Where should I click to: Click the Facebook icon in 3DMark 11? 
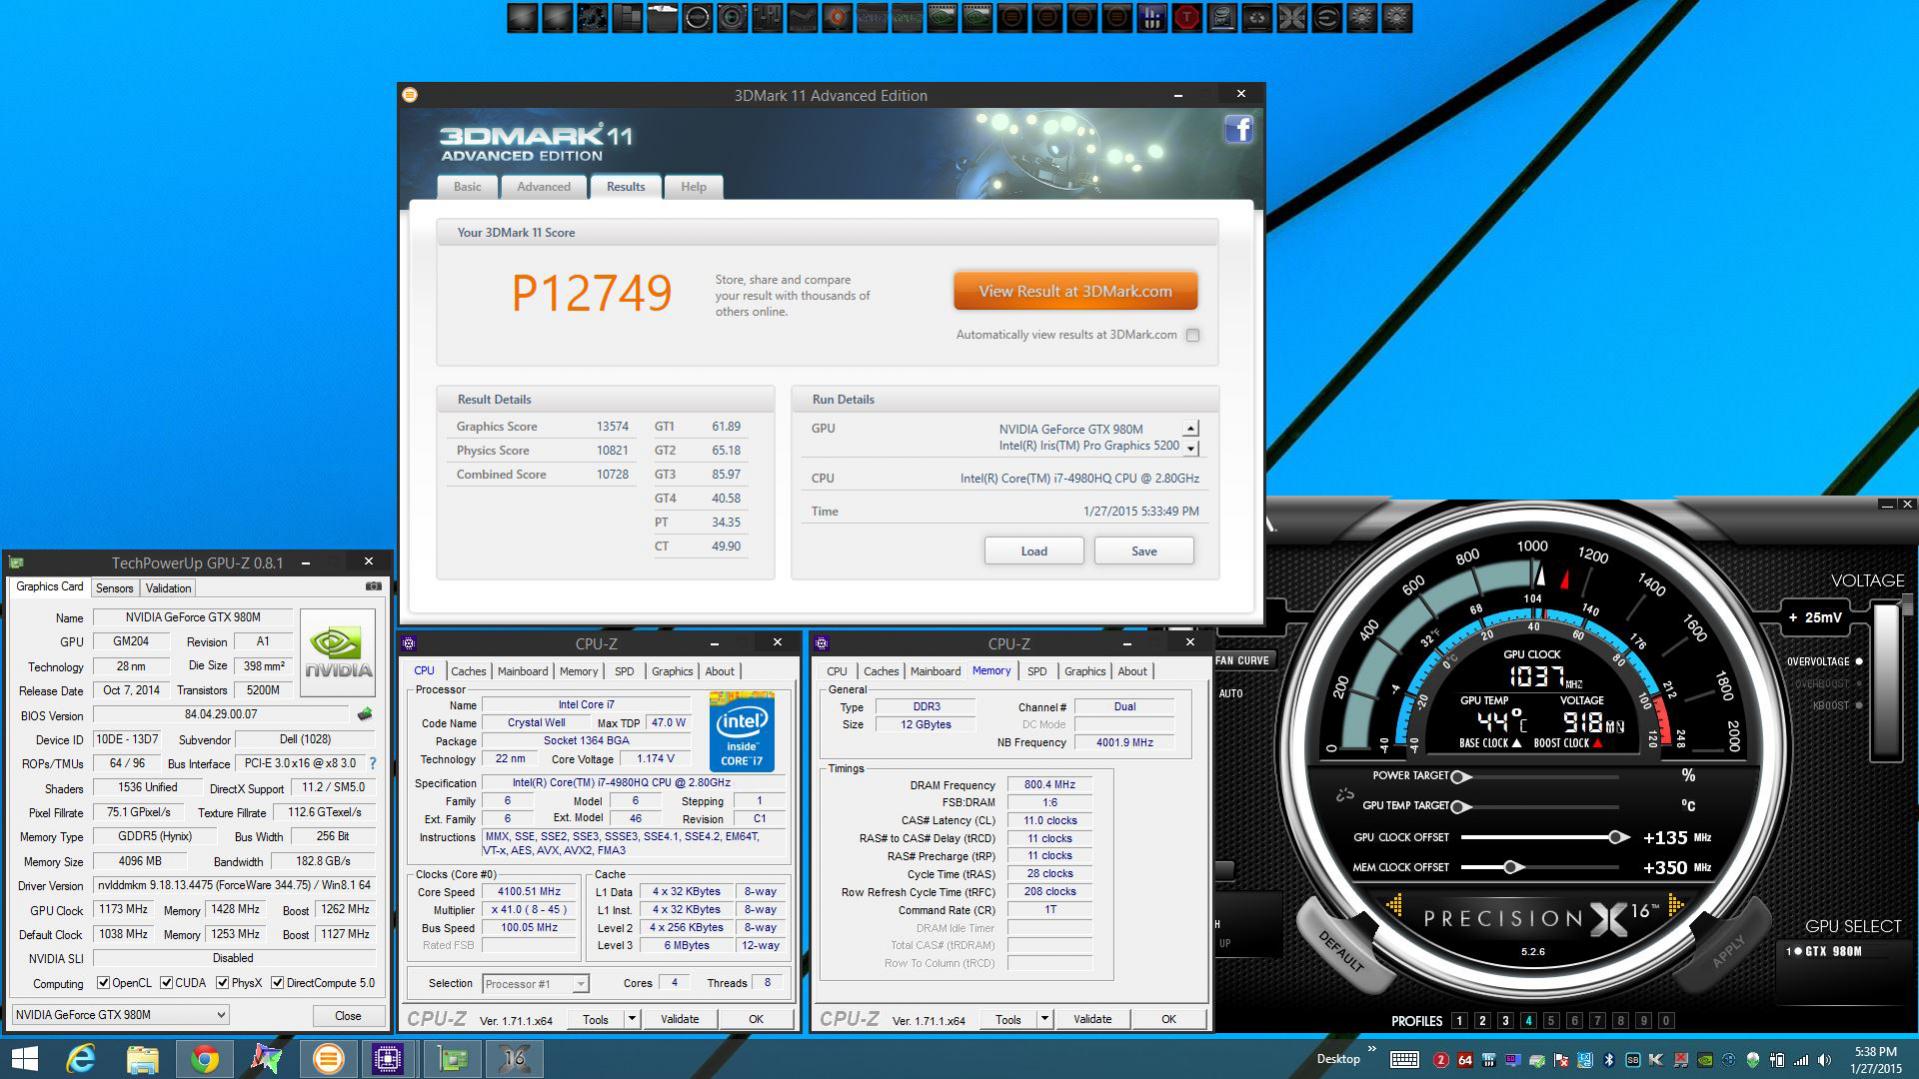[x=1239, y=129]
